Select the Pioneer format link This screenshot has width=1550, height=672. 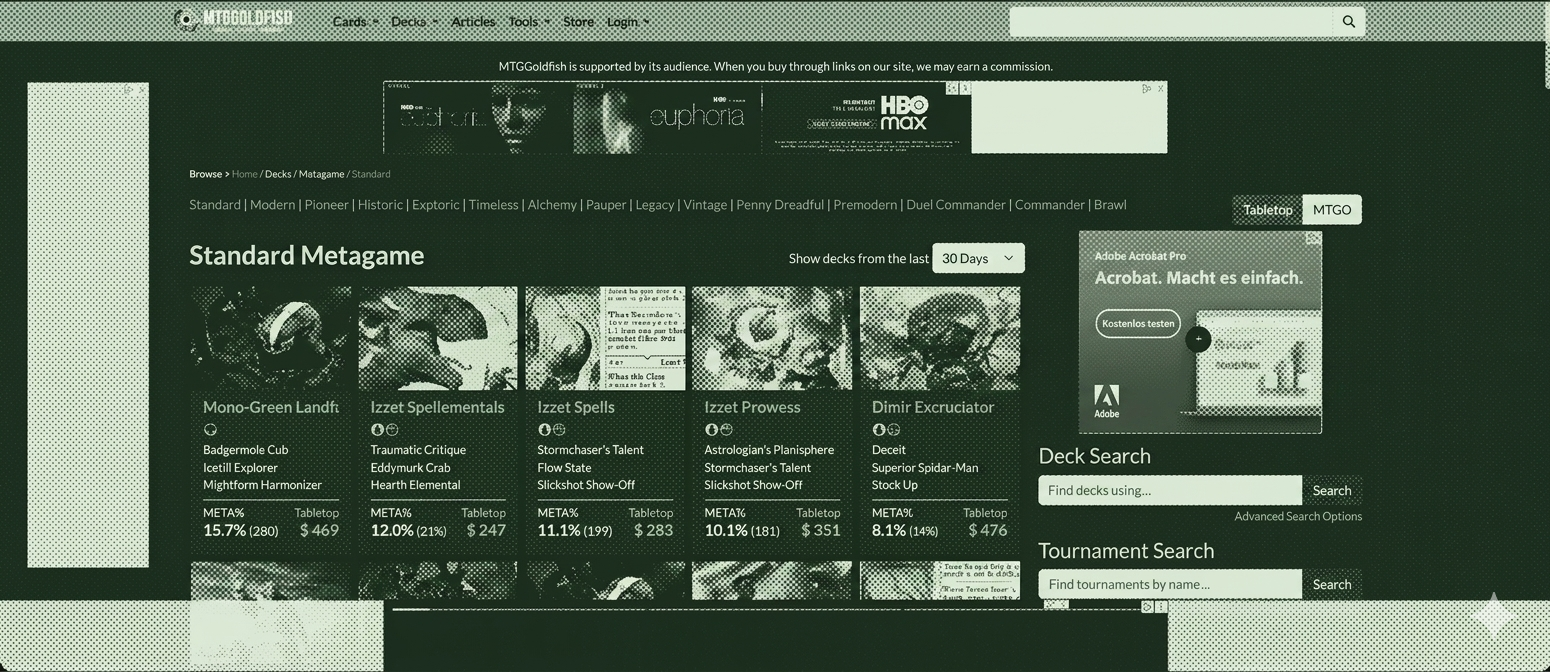327,204
